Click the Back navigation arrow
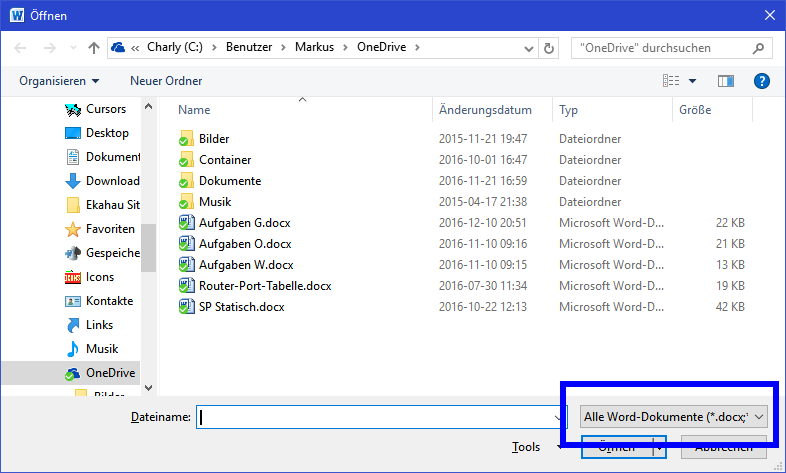Viewport: 786px width, 473px height. tap(20, 48)
